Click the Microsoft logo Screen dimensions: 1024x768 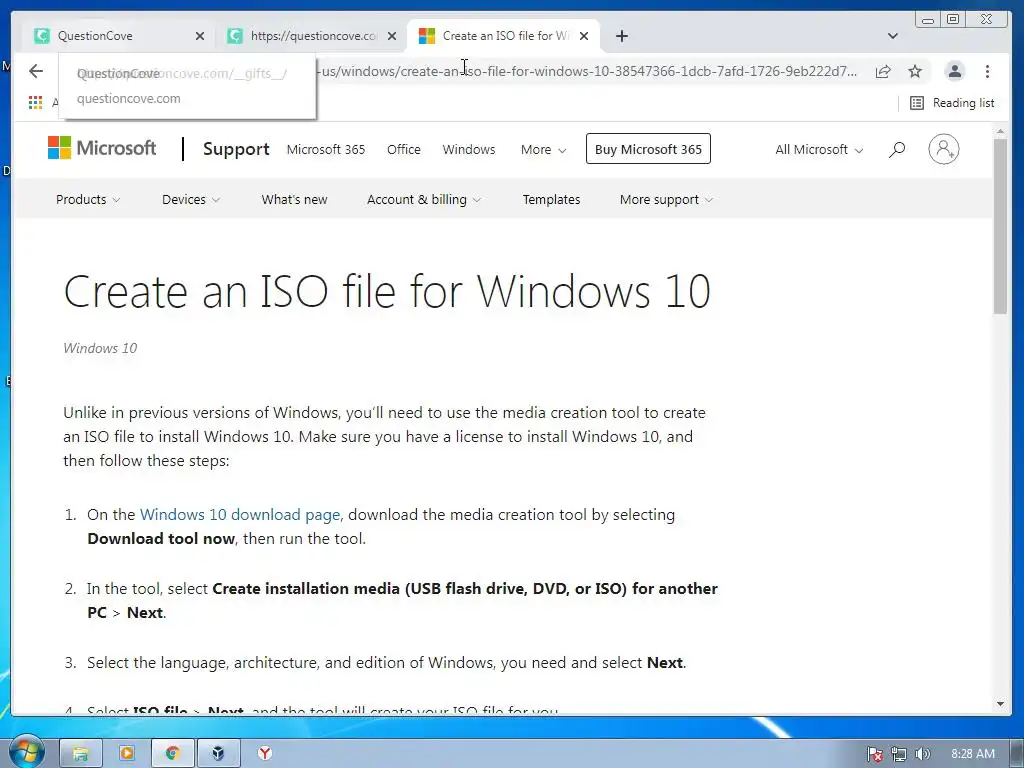[x=102, y=148]
